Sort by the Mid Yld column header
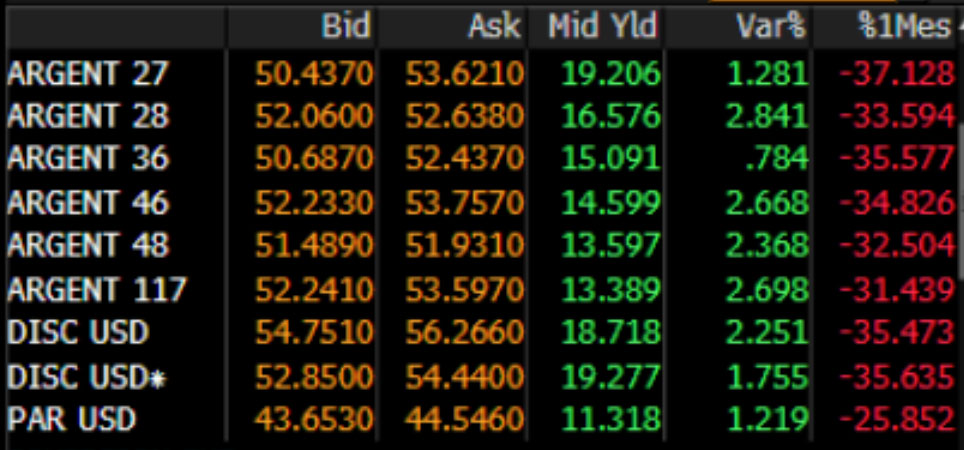Image resolution: width=964 pixels, height=450 pixels. [602, 27]
